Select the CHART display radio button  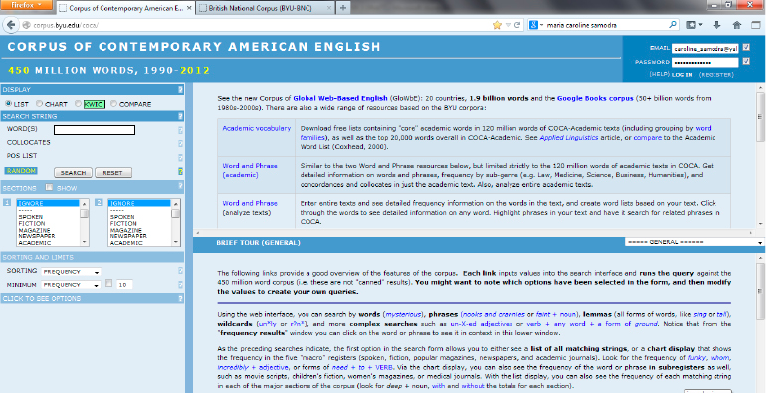tap(40, 104)
